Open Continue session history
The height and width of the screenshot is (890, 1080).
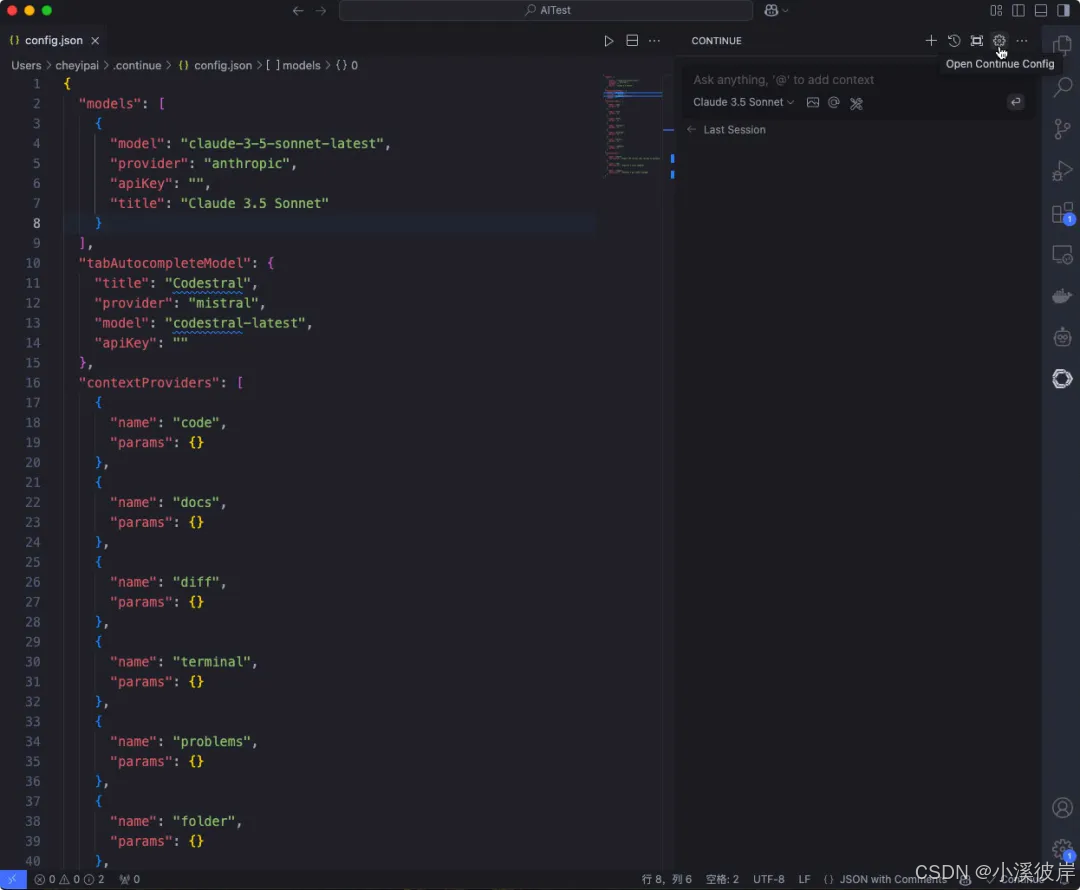(953, 41)
